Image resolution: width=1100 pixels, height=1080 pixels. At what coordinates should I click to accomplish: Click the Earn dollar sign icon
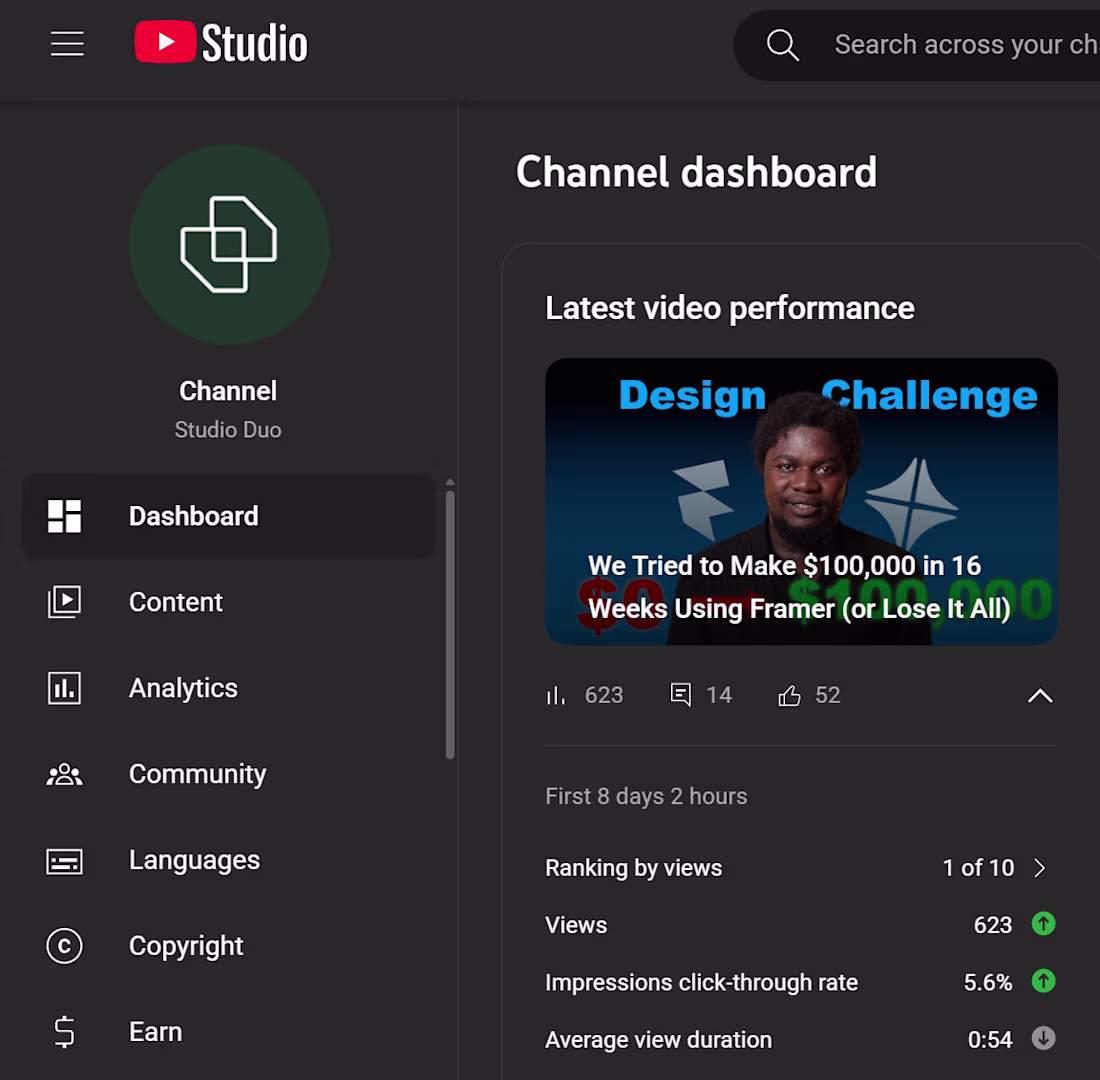point(65,1032)
